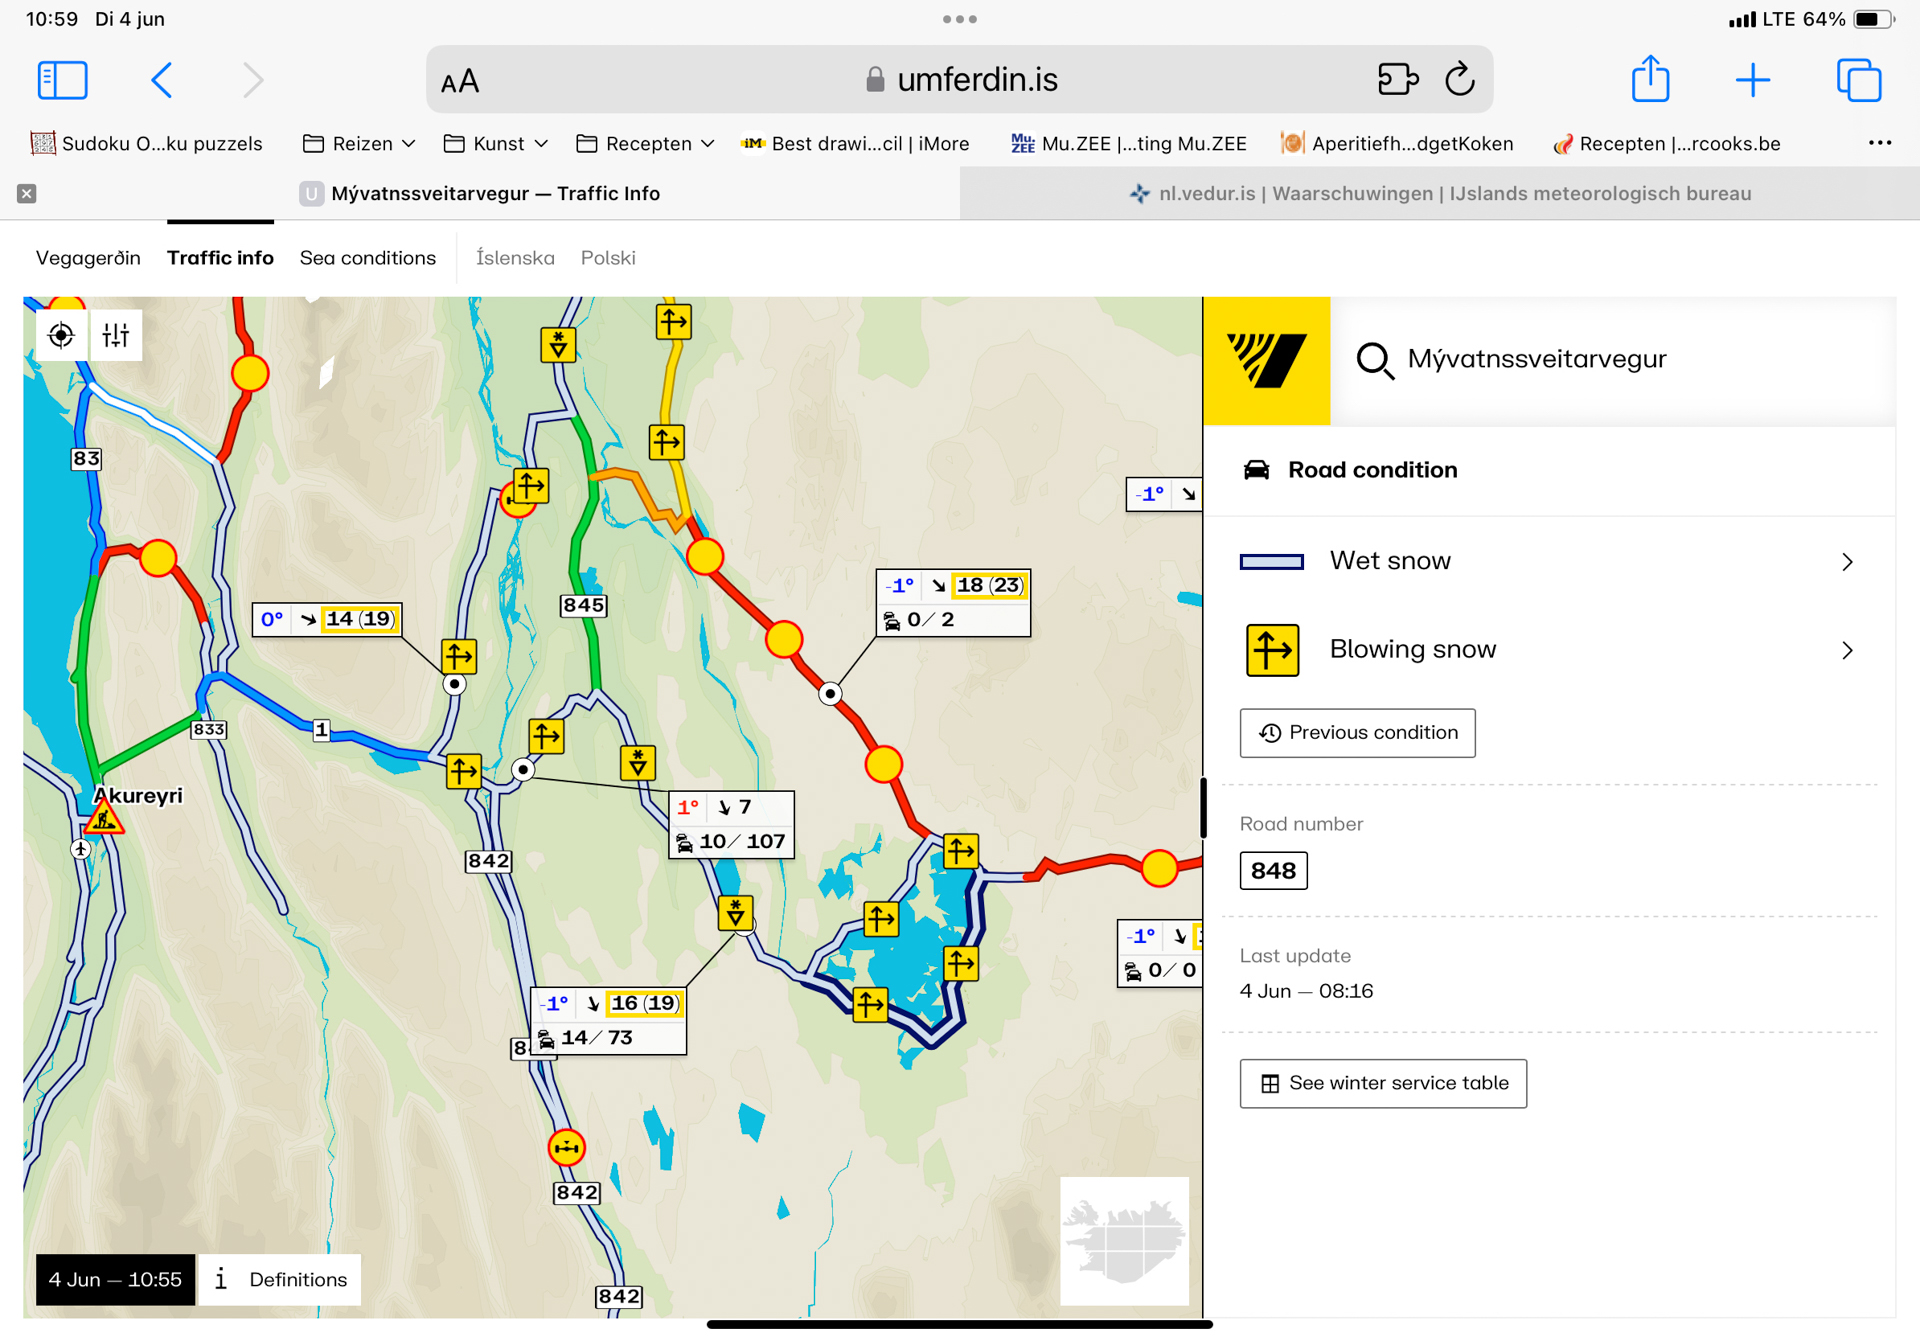Toggle the Safari sidebar

[62, 79]
